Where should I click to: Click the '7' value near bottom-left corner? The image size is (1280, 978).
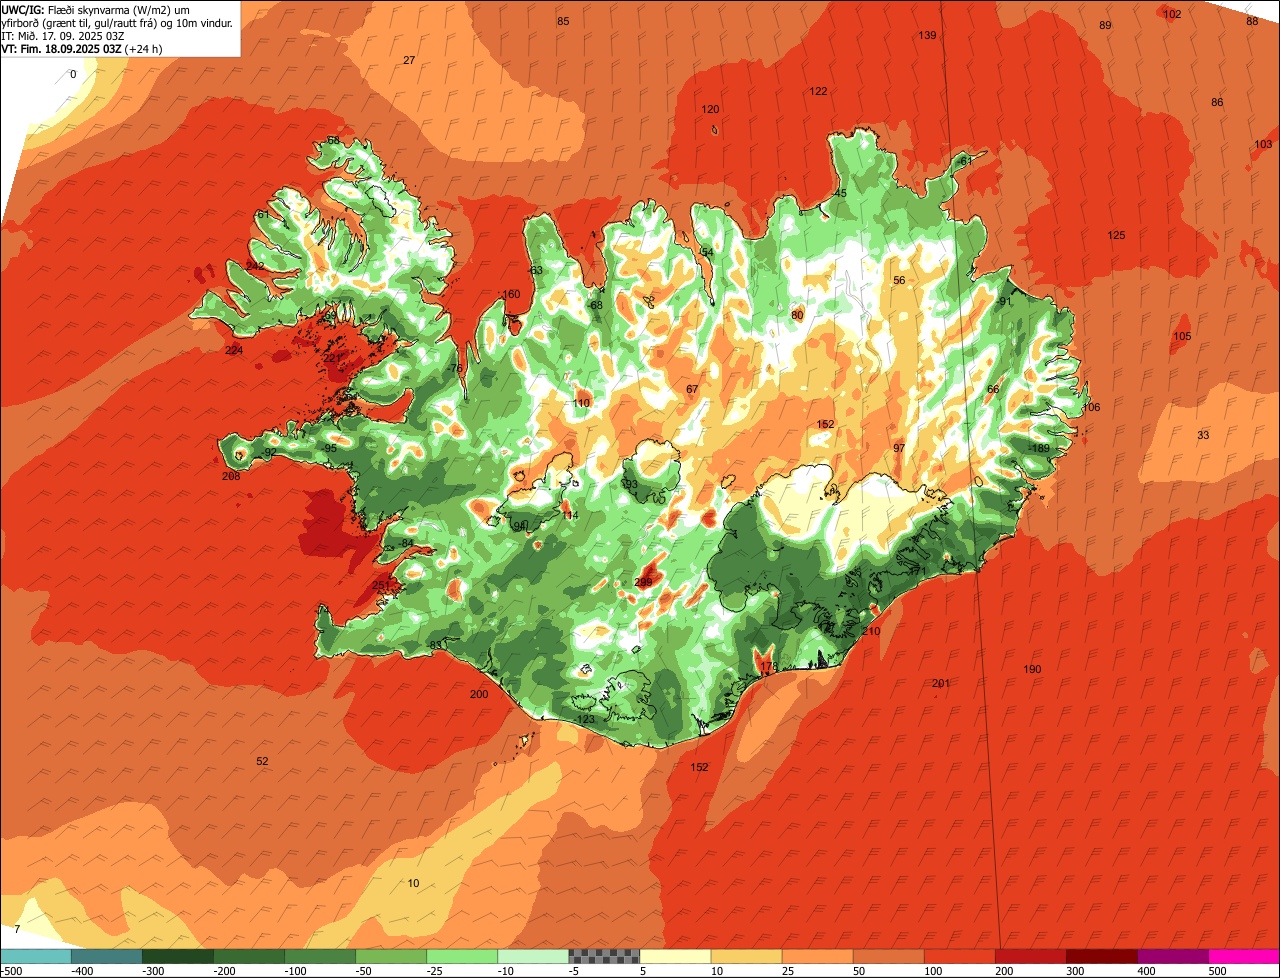(x=16, y=929)
